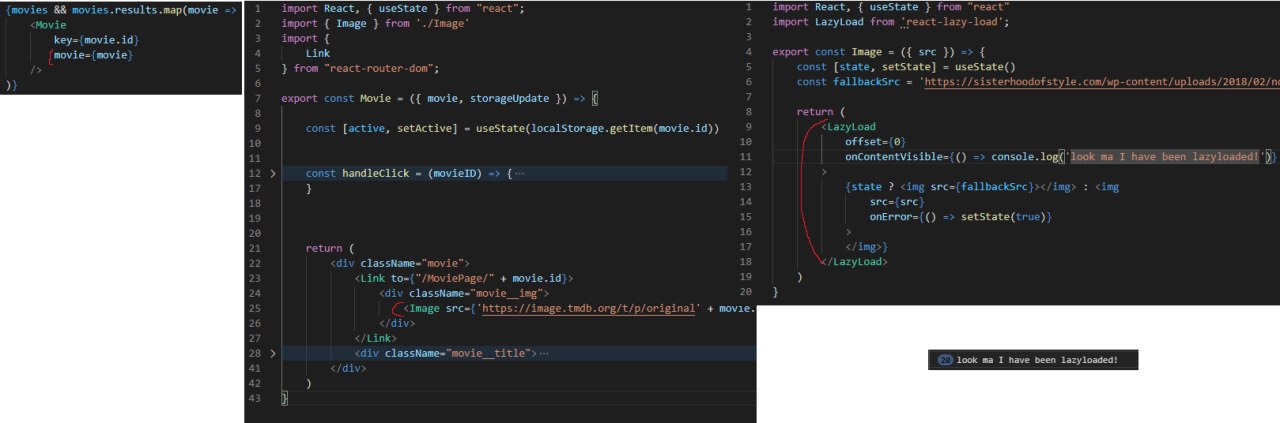The height and width of the screenshot is (423, 1280).
Task: Open the image.tmdb.org URL in Image src
Action: [588, 308]
